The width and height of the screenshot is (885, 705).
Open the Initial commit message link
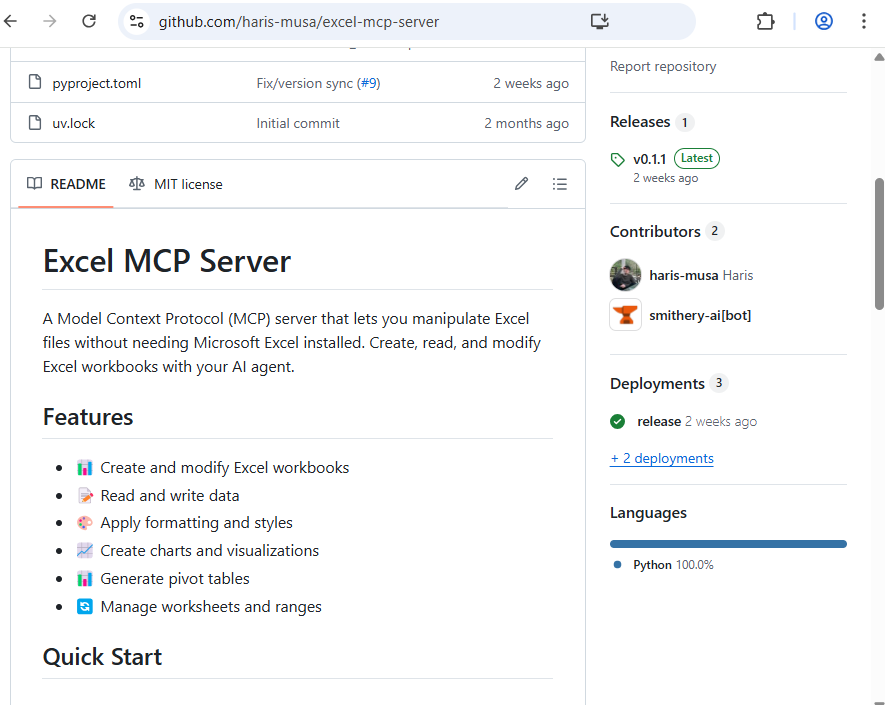click(298, 123)
